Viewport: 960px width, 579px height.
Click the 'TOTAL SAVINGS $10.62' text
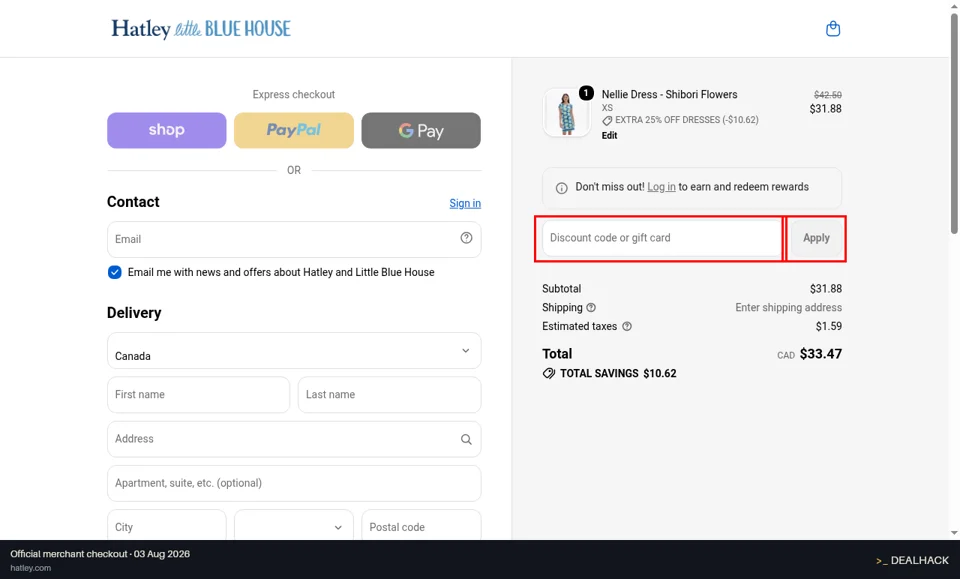(x=618, y=373)
